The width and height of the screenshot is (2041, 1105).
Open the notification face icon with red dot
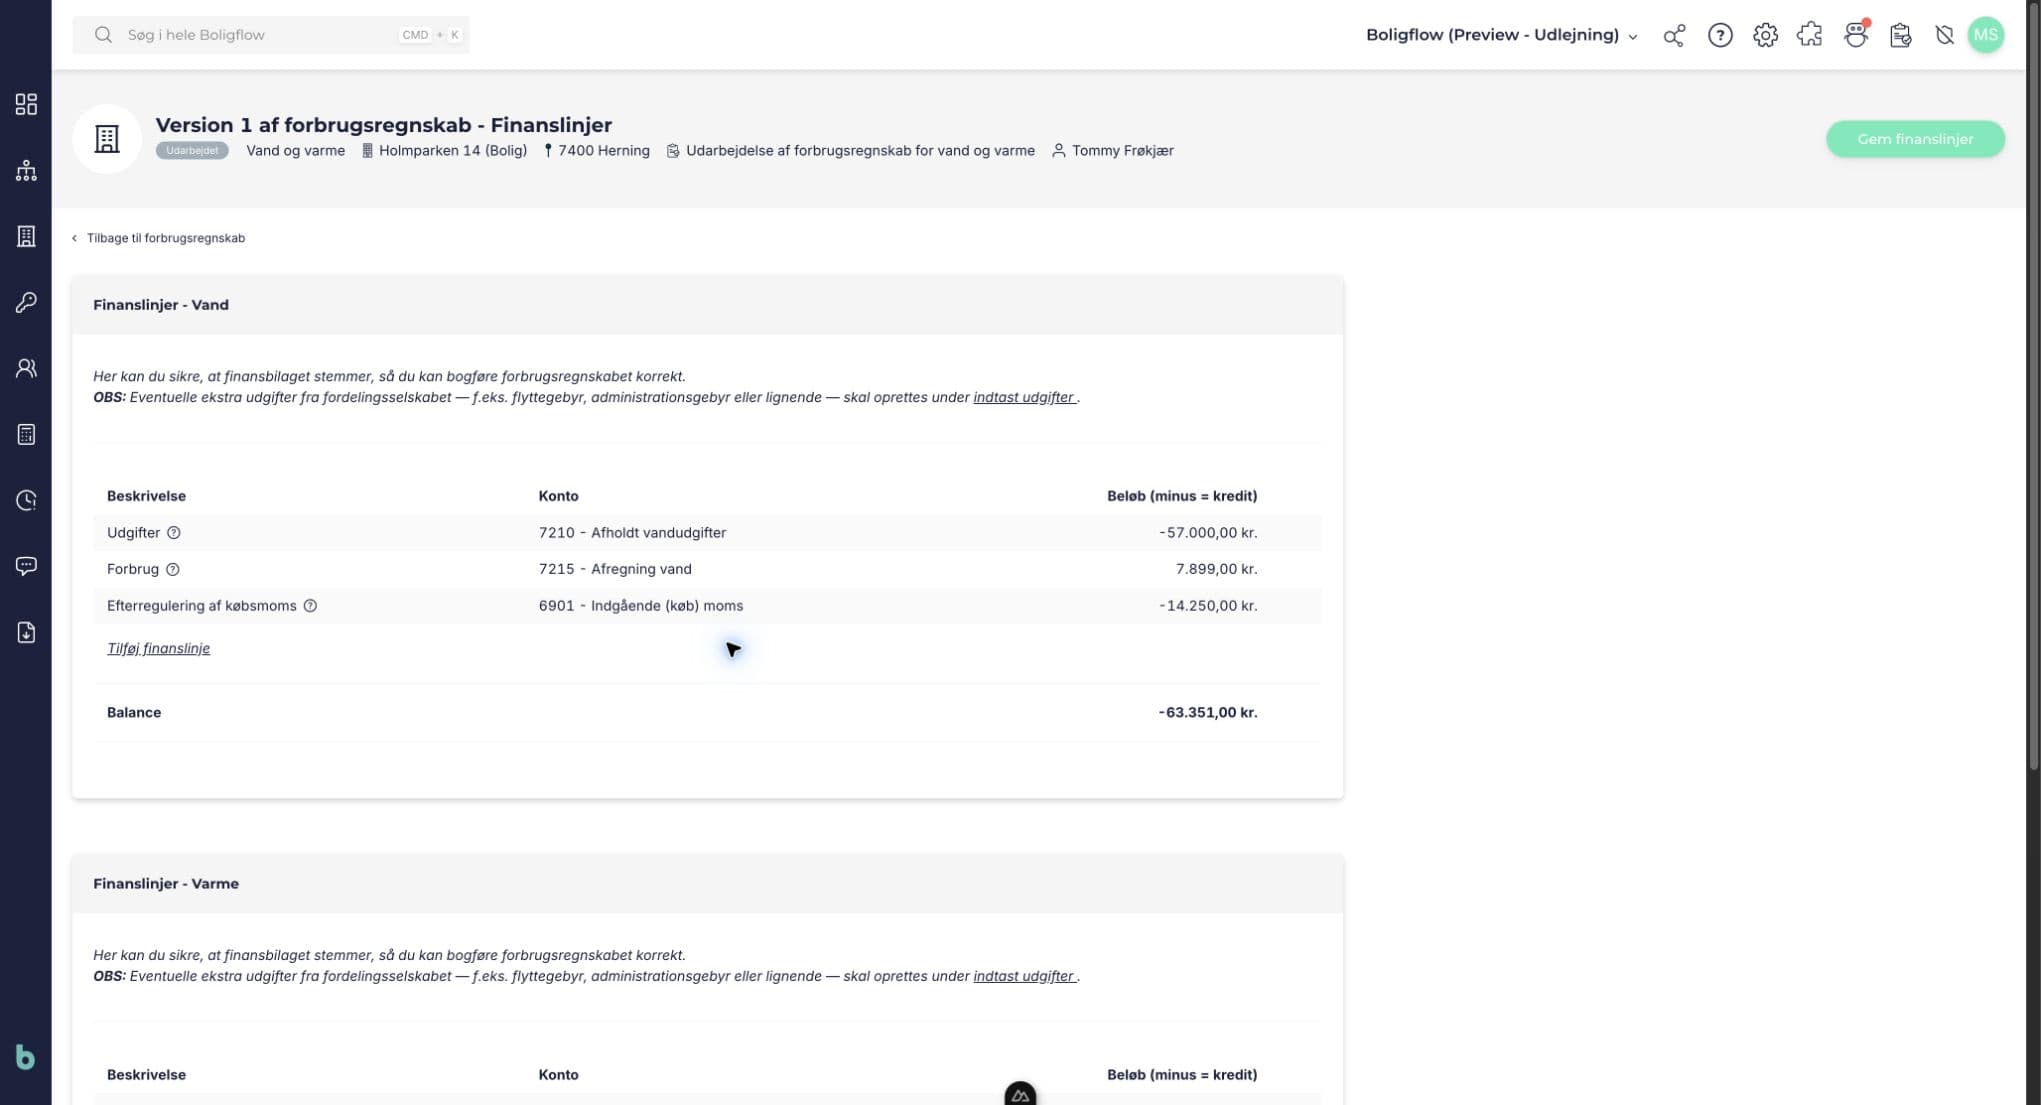1856,35
